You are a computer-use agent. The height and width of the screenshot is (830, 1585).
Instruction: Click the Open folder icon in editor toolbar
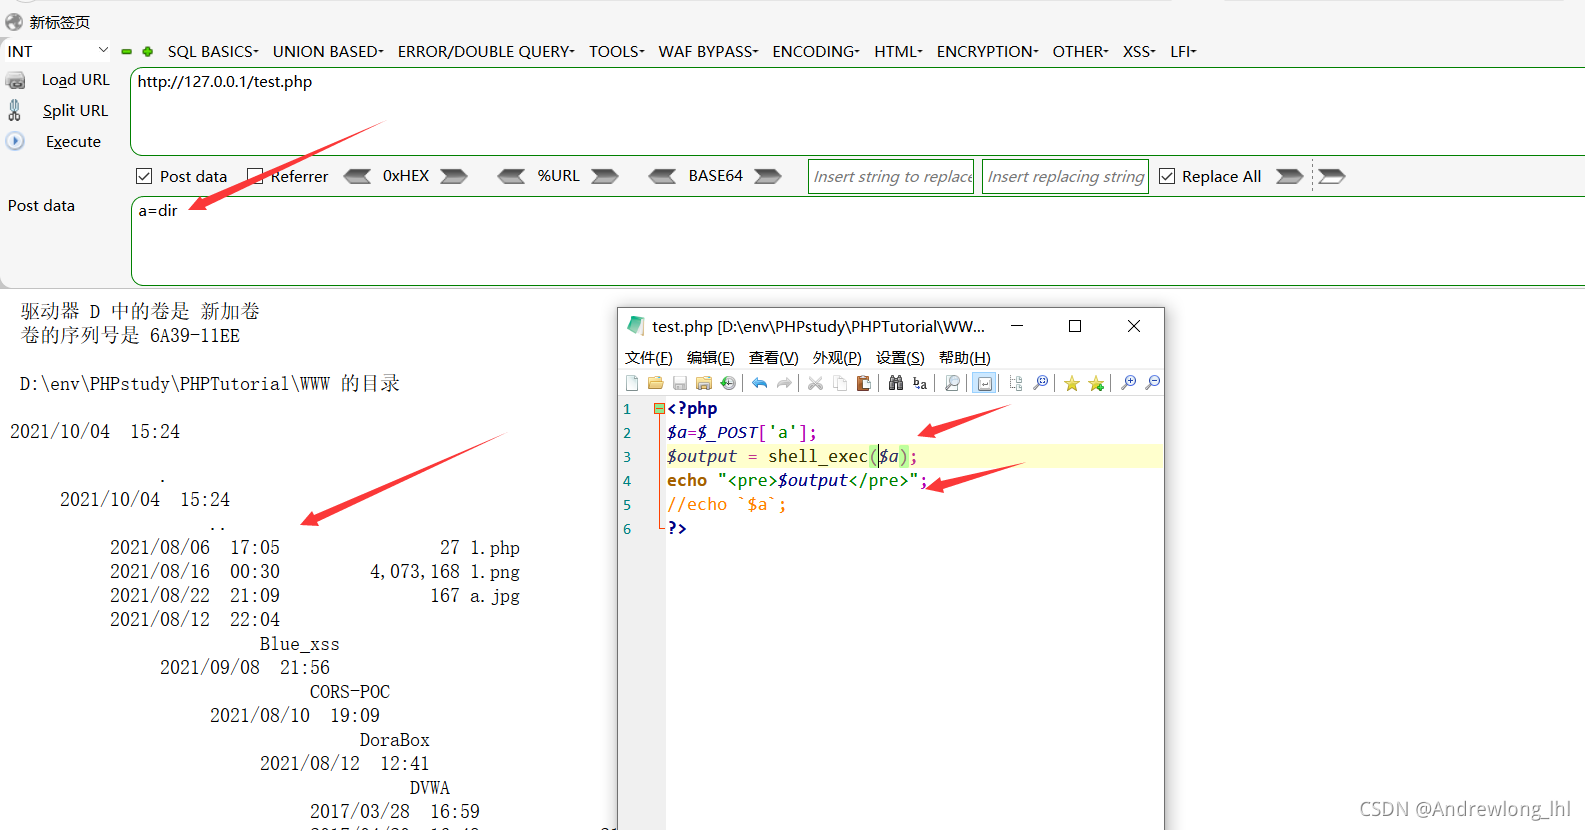(656, 383)
